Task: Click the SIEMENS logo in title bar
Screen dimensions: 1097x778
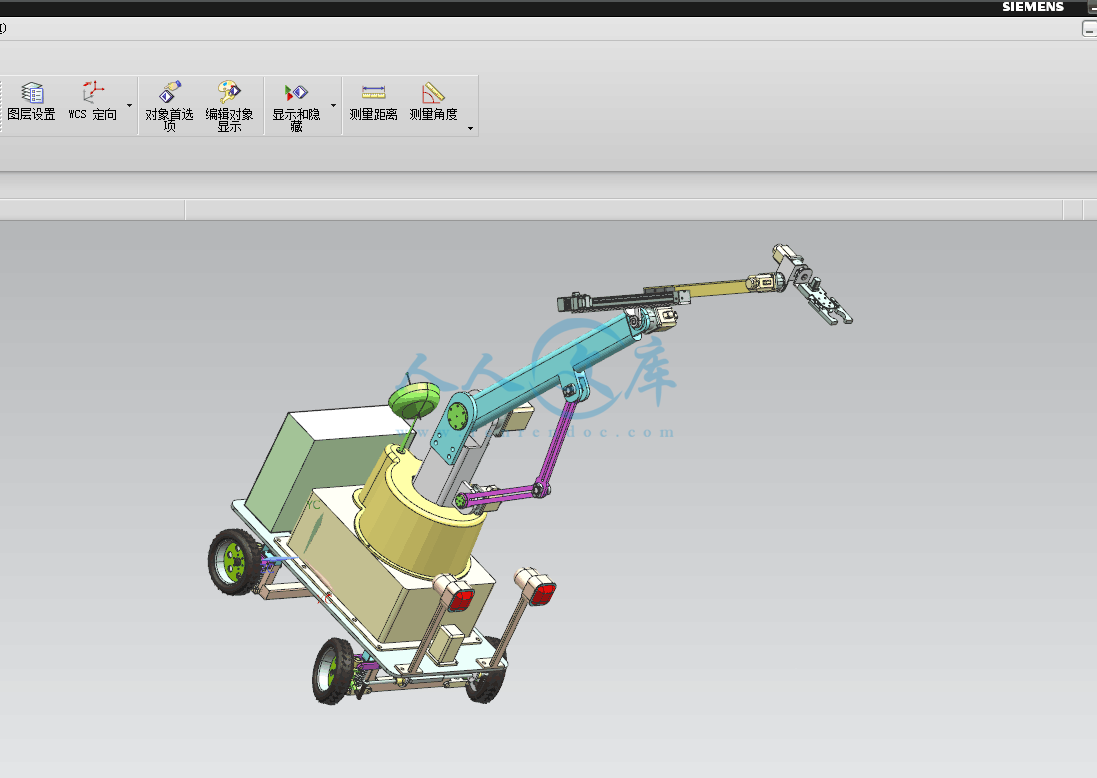Action: [1033, 7]
